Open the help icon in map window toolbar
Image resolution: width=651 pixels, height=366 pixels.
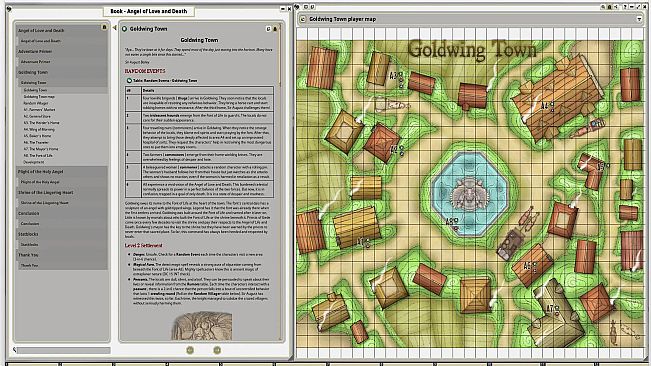(625, 7)
